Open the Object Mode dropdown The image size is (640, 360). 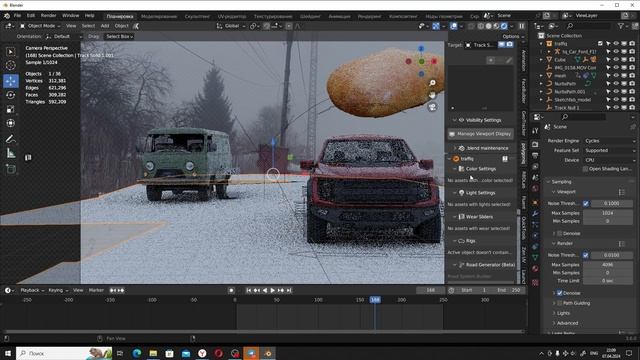[40, 26]
